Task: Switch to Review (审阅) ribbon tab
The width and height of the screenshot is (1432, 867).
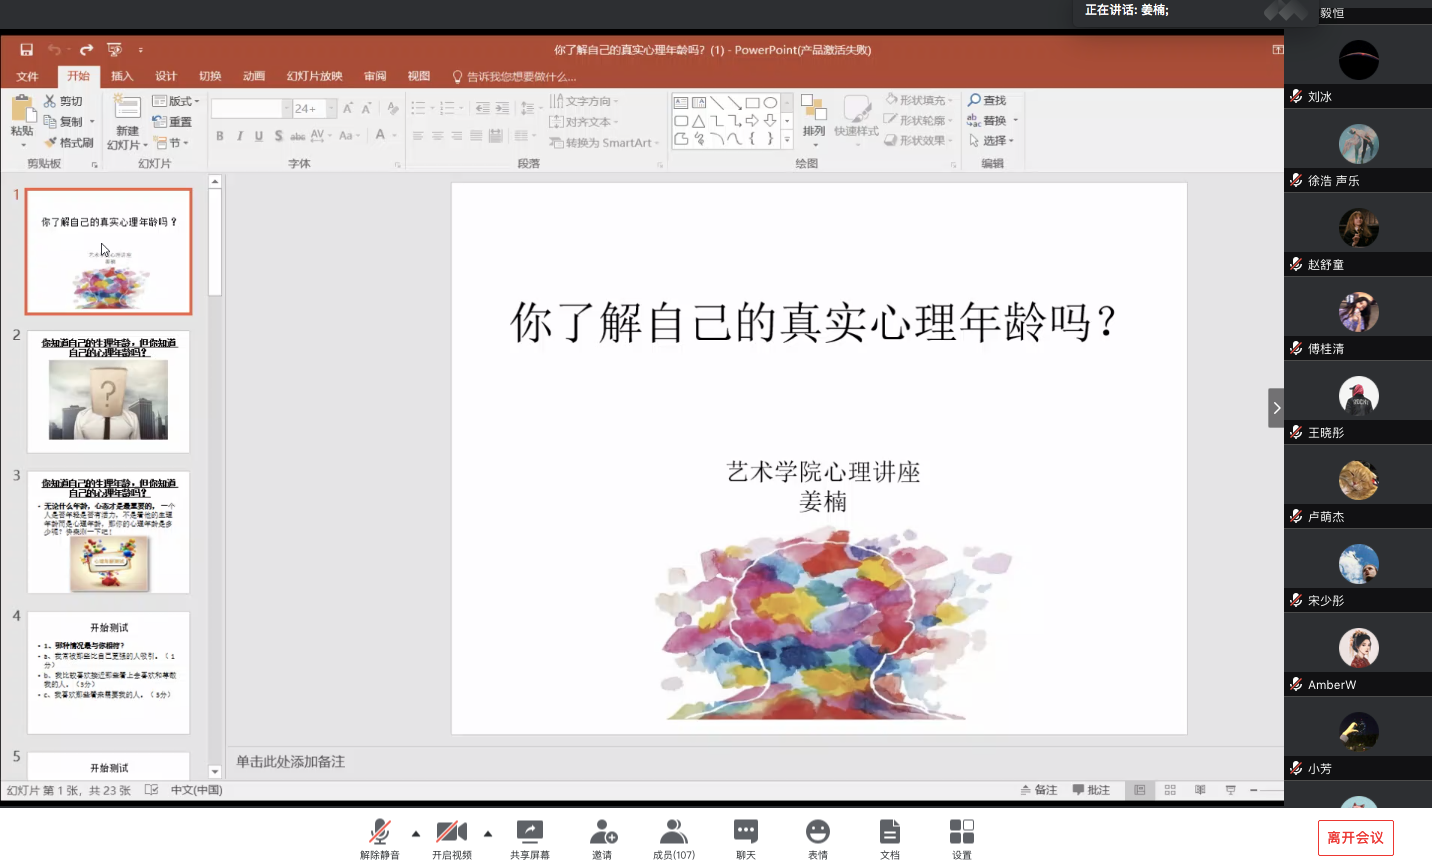Action: (x=375, y=76)
